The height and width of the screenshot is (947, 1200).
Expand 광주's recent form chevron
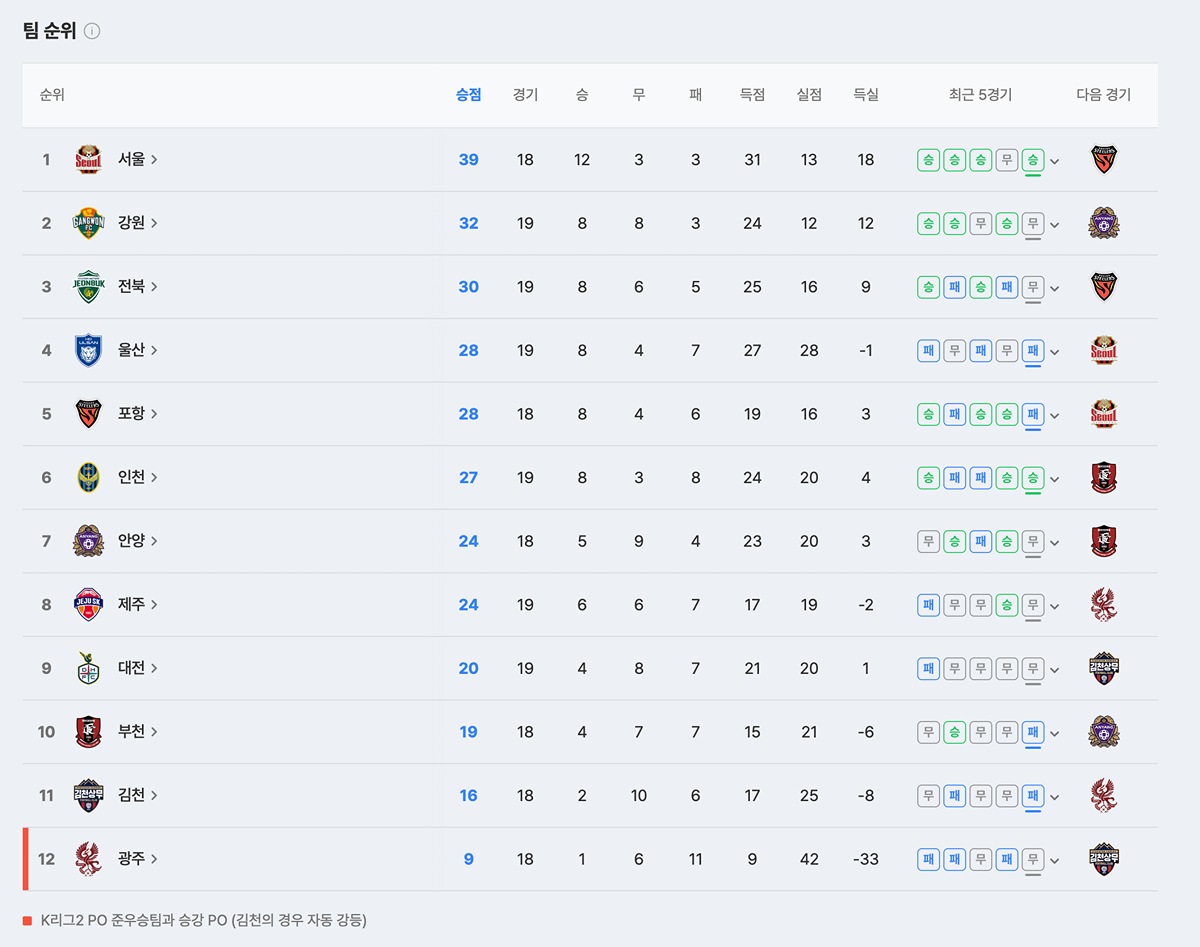(1054, 860)
